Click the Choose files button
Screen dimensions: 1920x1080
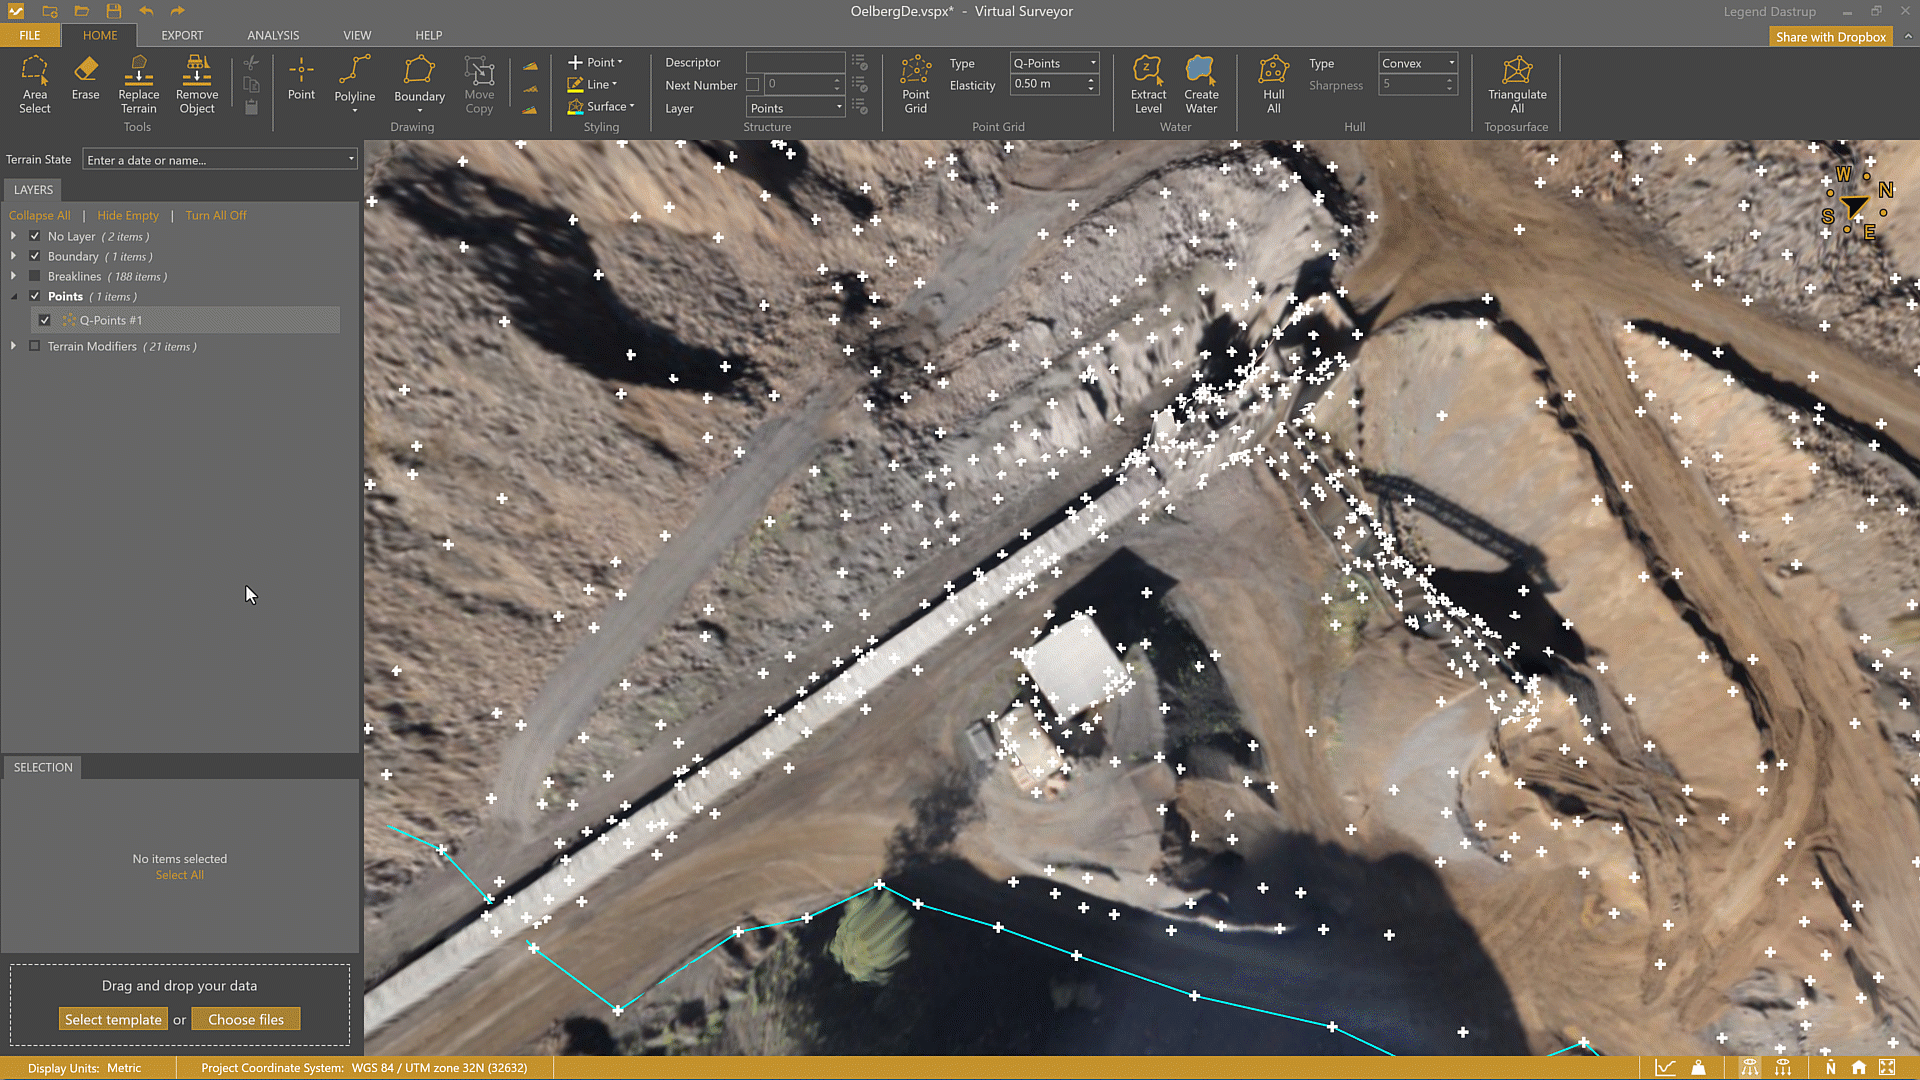246,1019
